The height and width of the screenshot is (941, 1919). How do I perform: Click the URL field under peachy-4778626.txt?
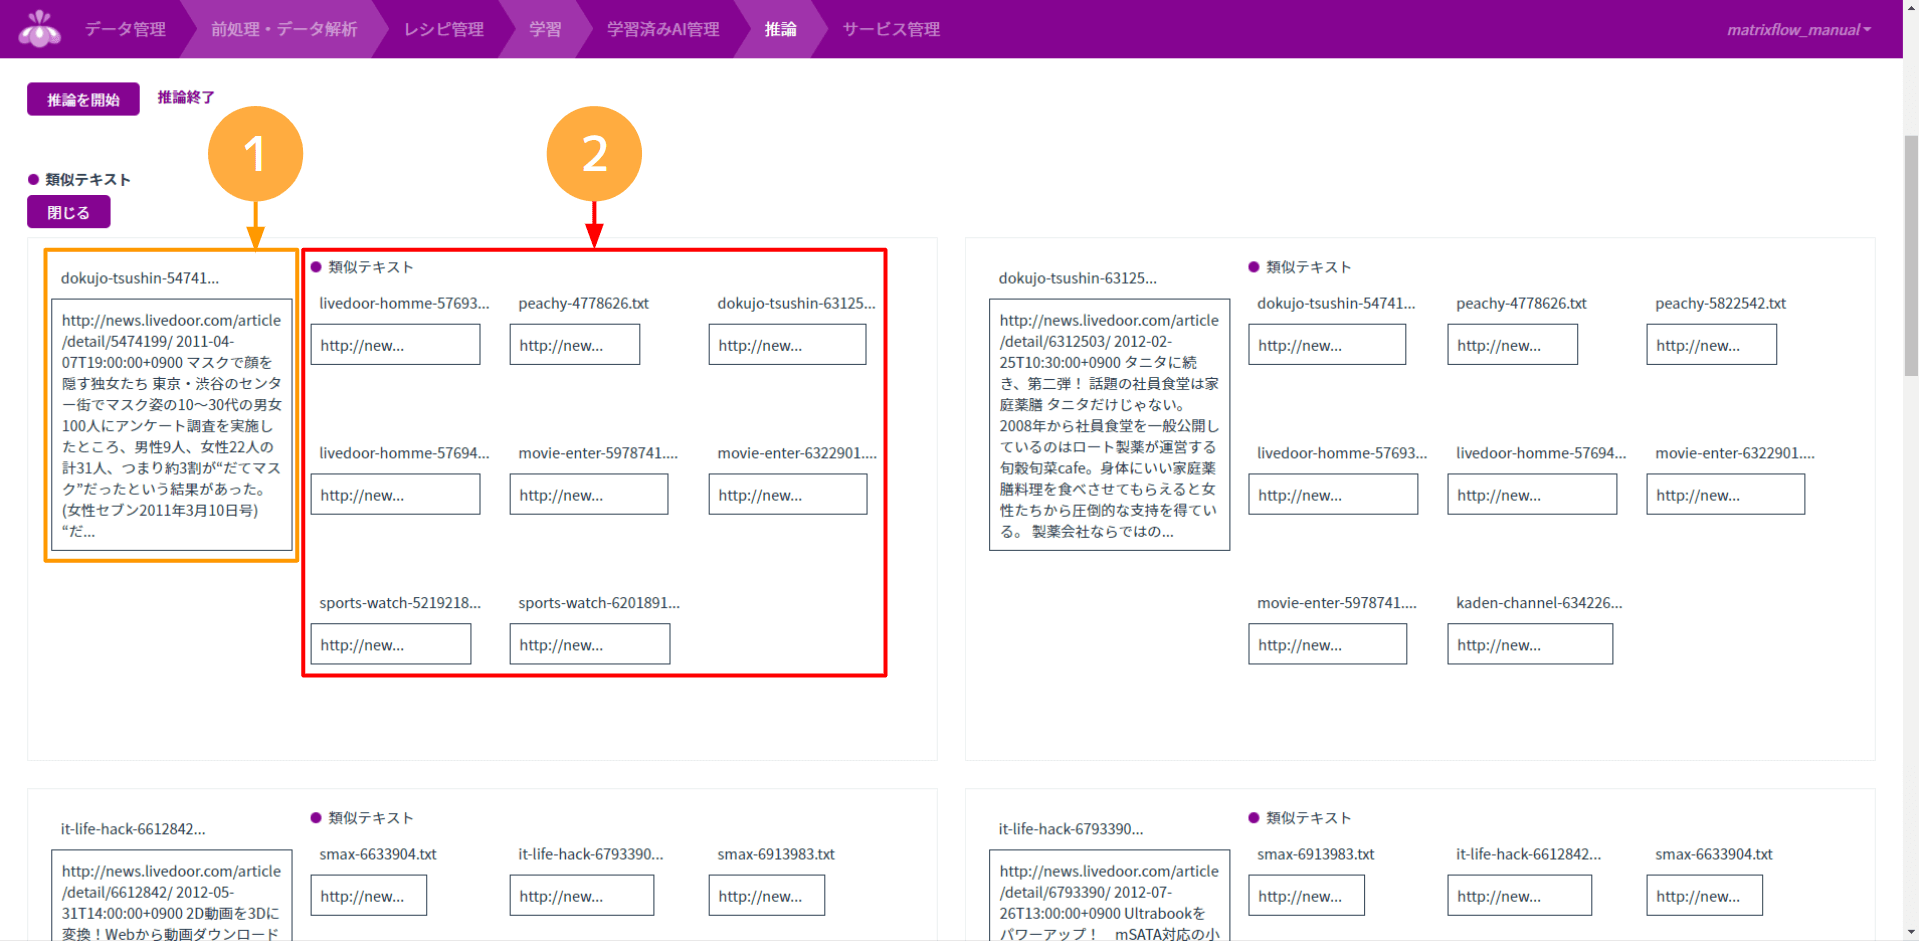574,344
